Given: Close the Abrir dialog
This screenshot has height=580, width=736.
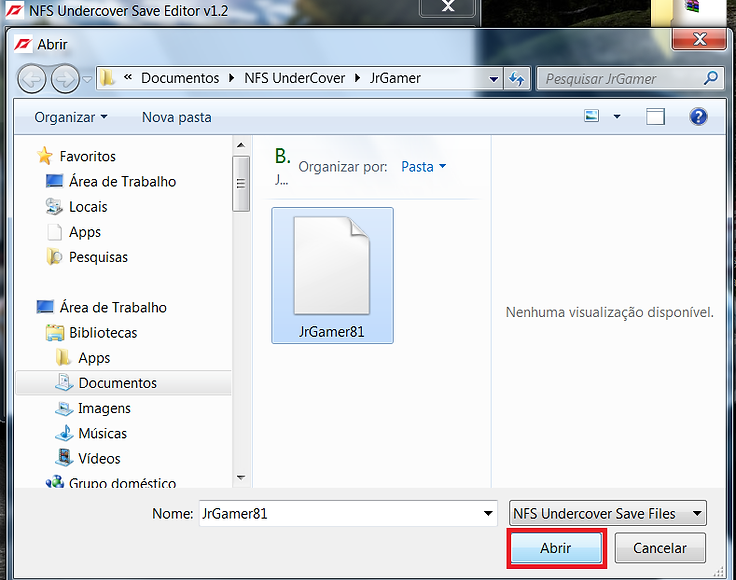Looking at the screenshot, I should pyautogui.click(x=699, y=38).
